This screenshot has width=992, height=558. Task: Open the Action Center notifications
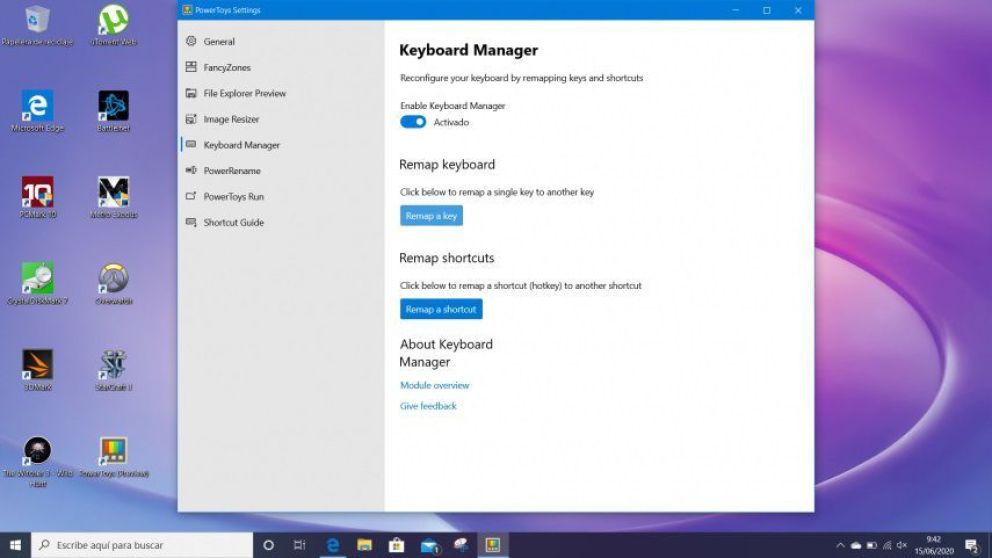click(x=972, y=545)
